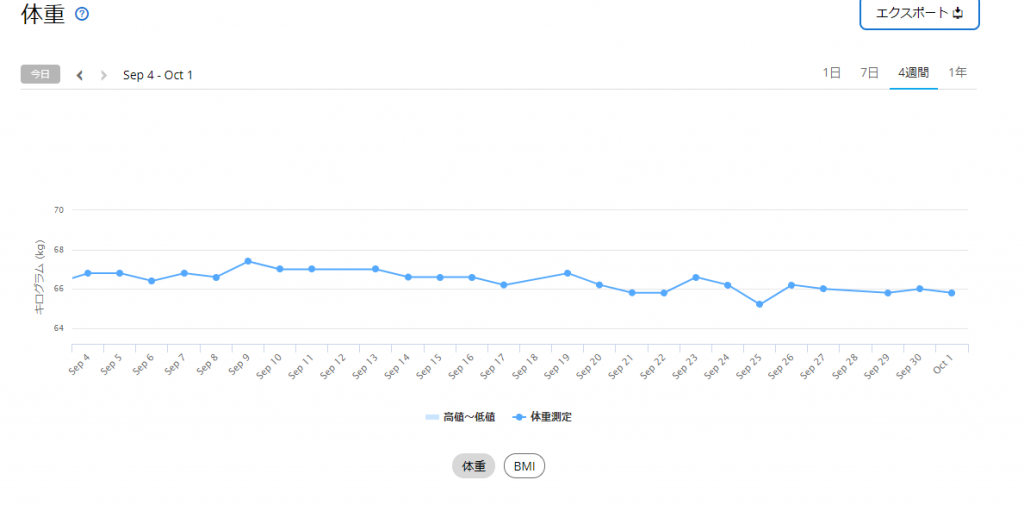Go to previous date range arrow

point(80,75)
